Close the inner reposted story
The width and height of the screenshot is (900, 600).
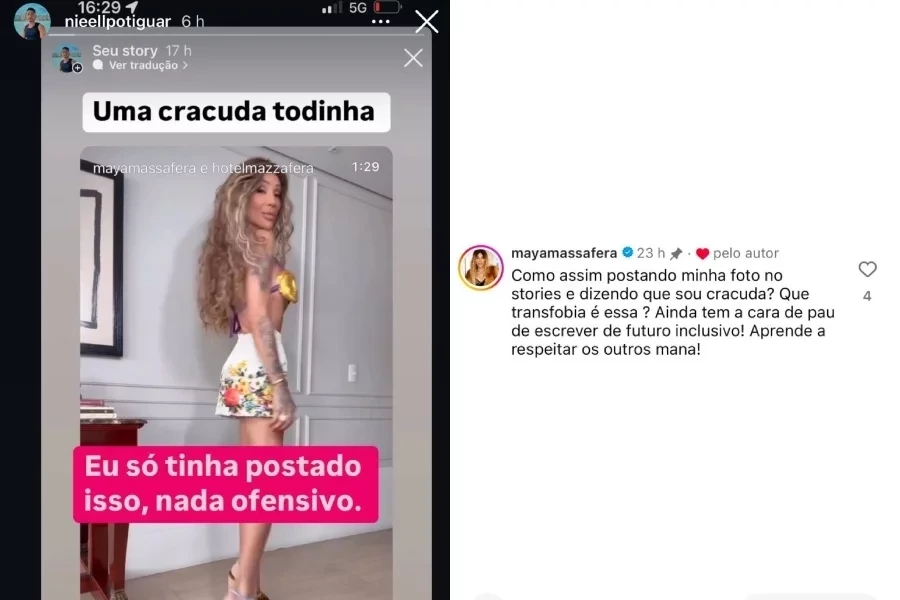pos(413,58)
